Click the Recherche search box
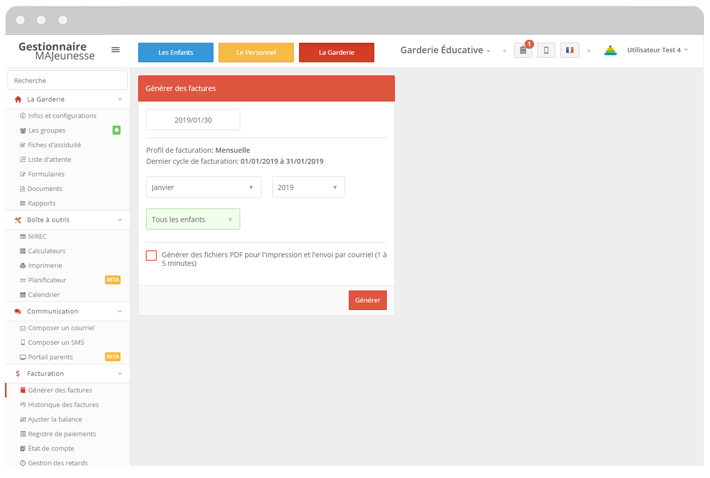710x478 pixels. [68, 80]
